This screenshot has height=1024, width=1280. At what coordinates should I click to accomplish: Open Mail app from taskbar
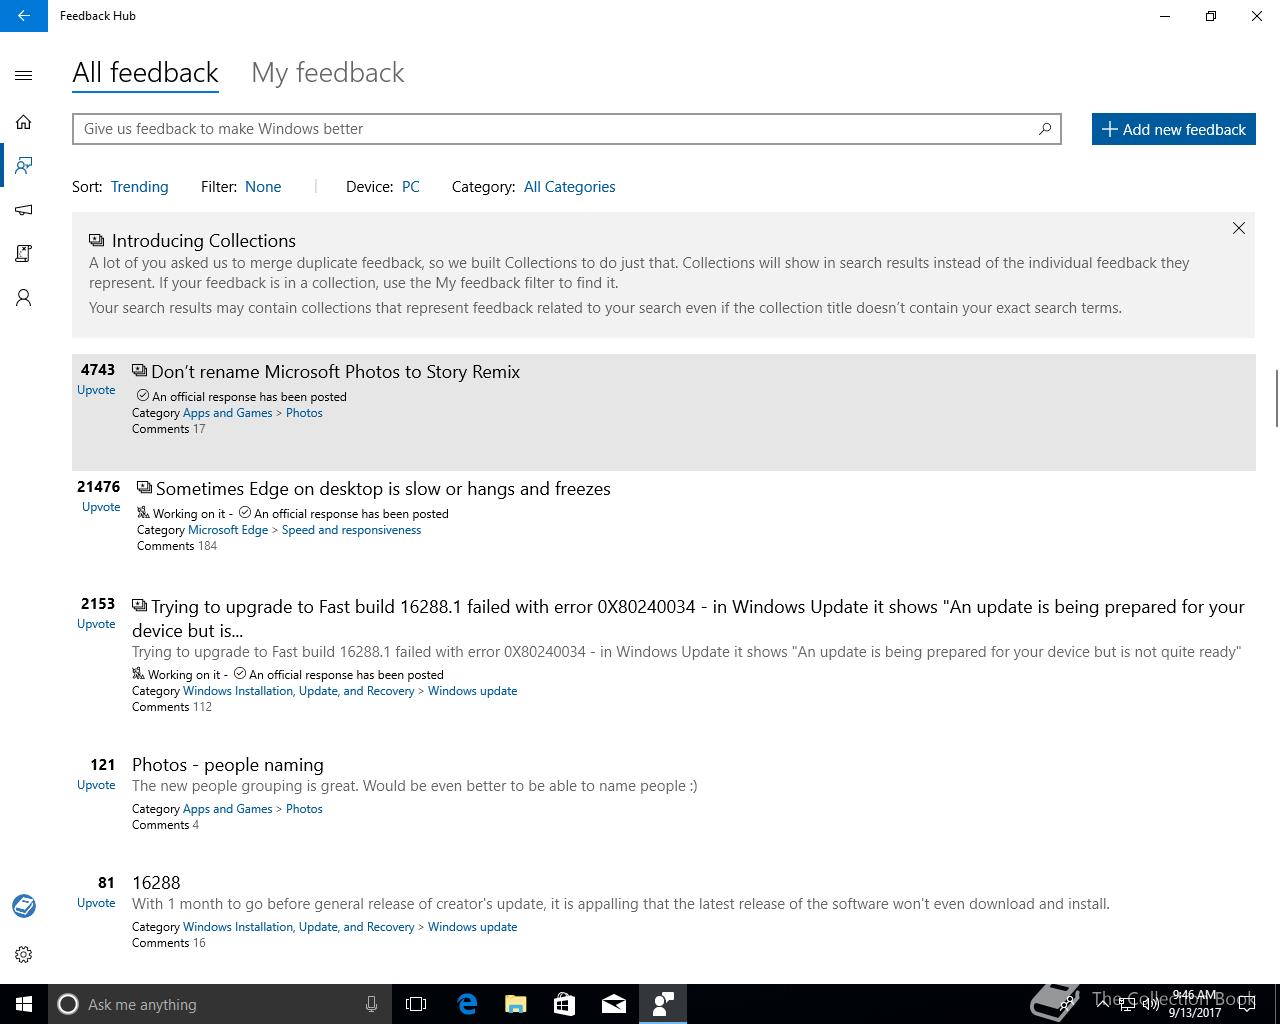coord(614,1004)
